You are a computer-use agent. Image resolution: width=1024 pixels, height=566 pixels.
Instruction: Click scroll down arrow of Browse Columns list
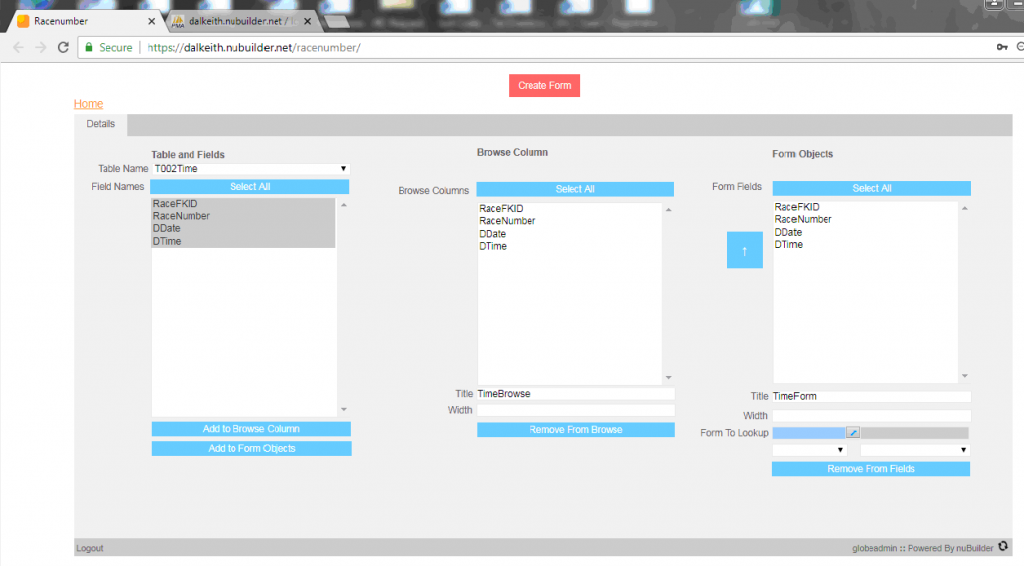pyautogui.click(x=668, y=377)
